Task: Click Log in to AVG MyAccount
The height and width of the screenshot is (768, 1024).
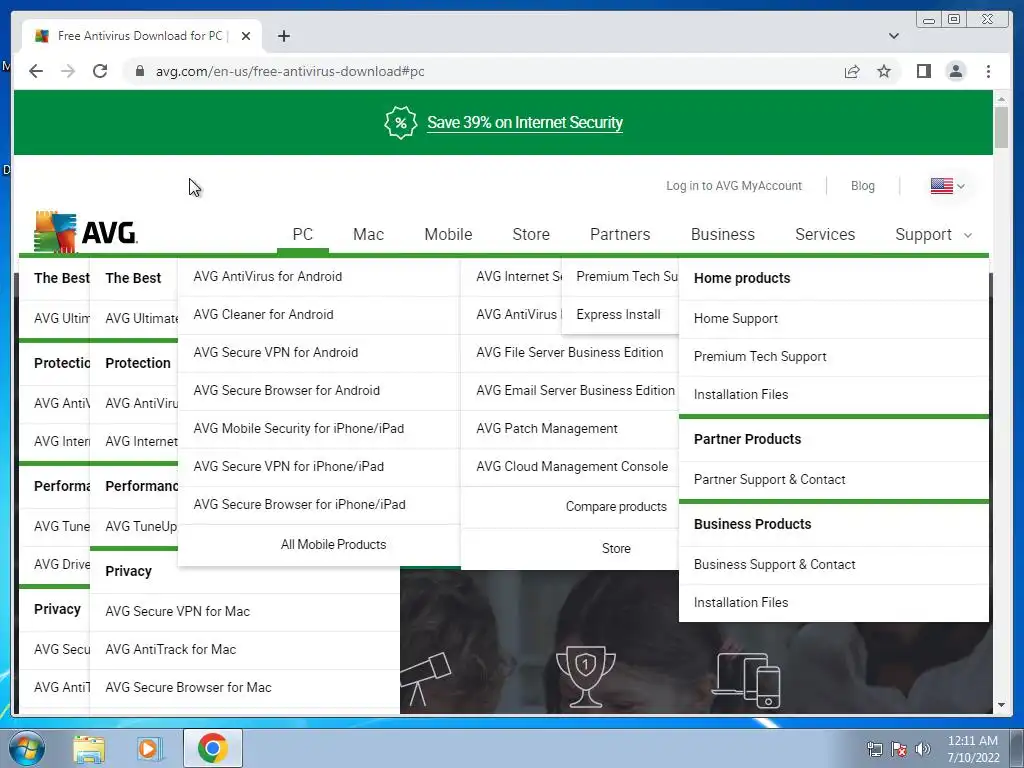Action: 733,186
